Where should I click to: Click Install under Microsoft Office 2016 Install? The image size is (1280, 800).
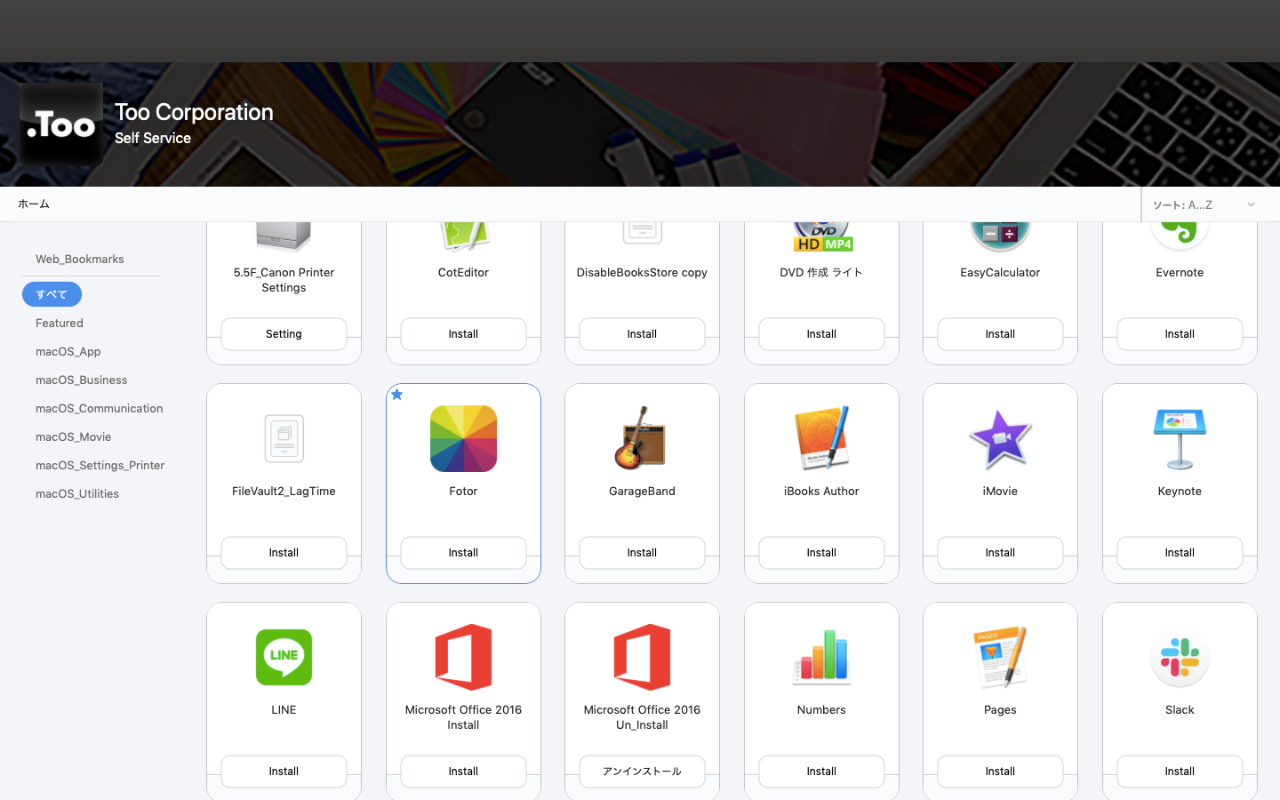coord(463,771)
